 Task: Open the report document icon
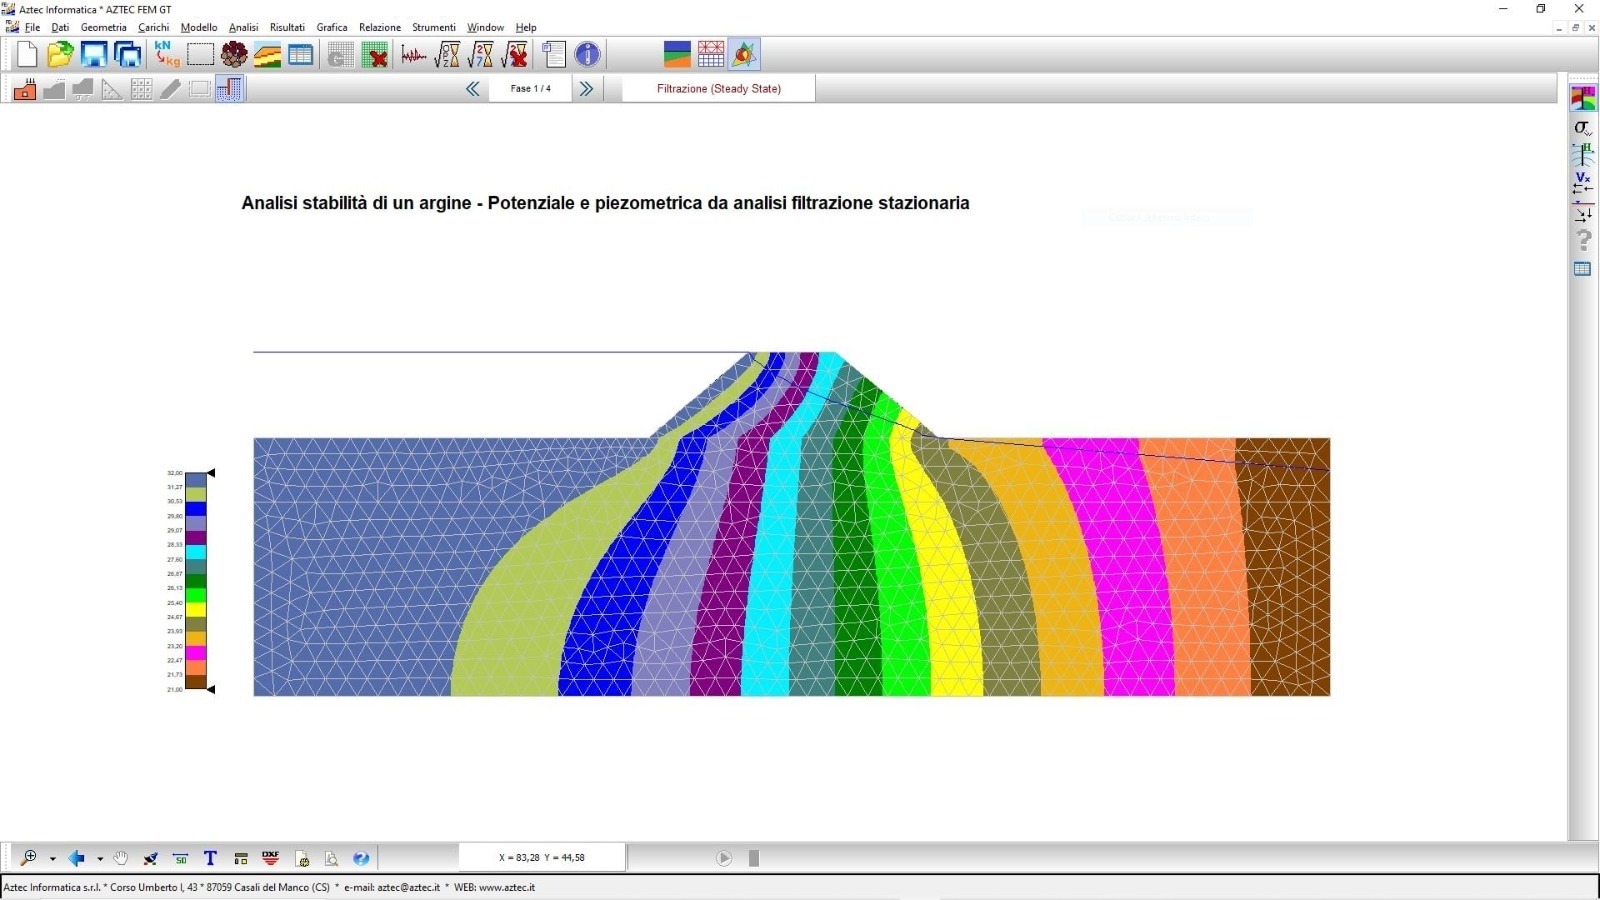pyautogui.click(x=554, y=55)
